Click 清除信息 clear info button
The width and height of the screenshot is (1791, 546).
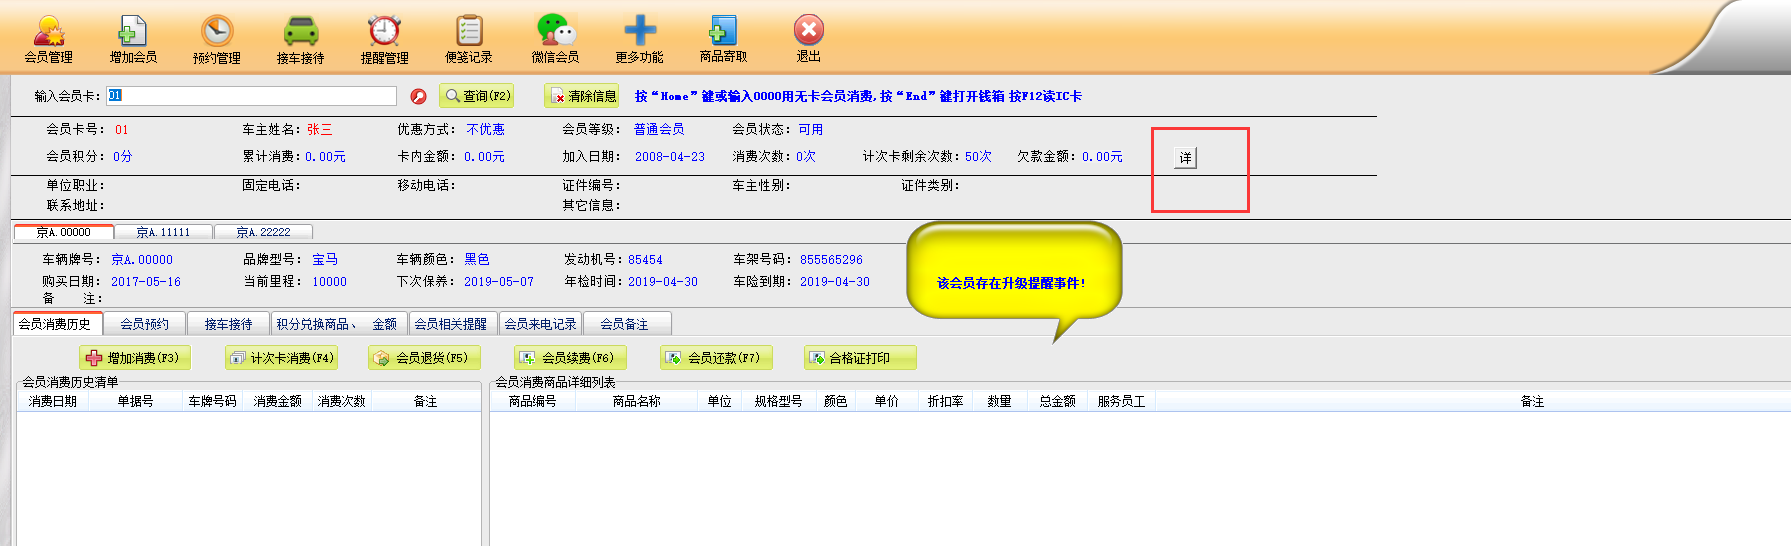coord(582,96)
